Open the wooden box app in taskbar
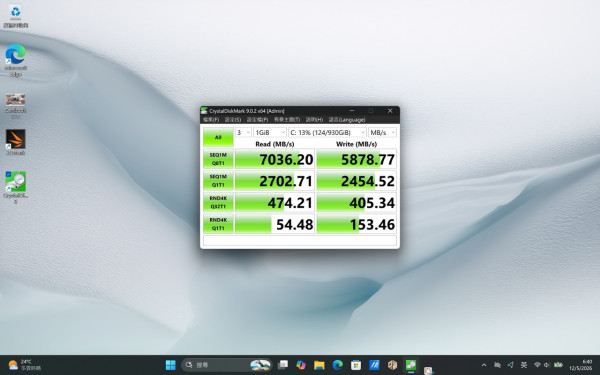Image resolution: width=600 pixels, height=375 pixels. pyautogui.click(x=393, y=365)
